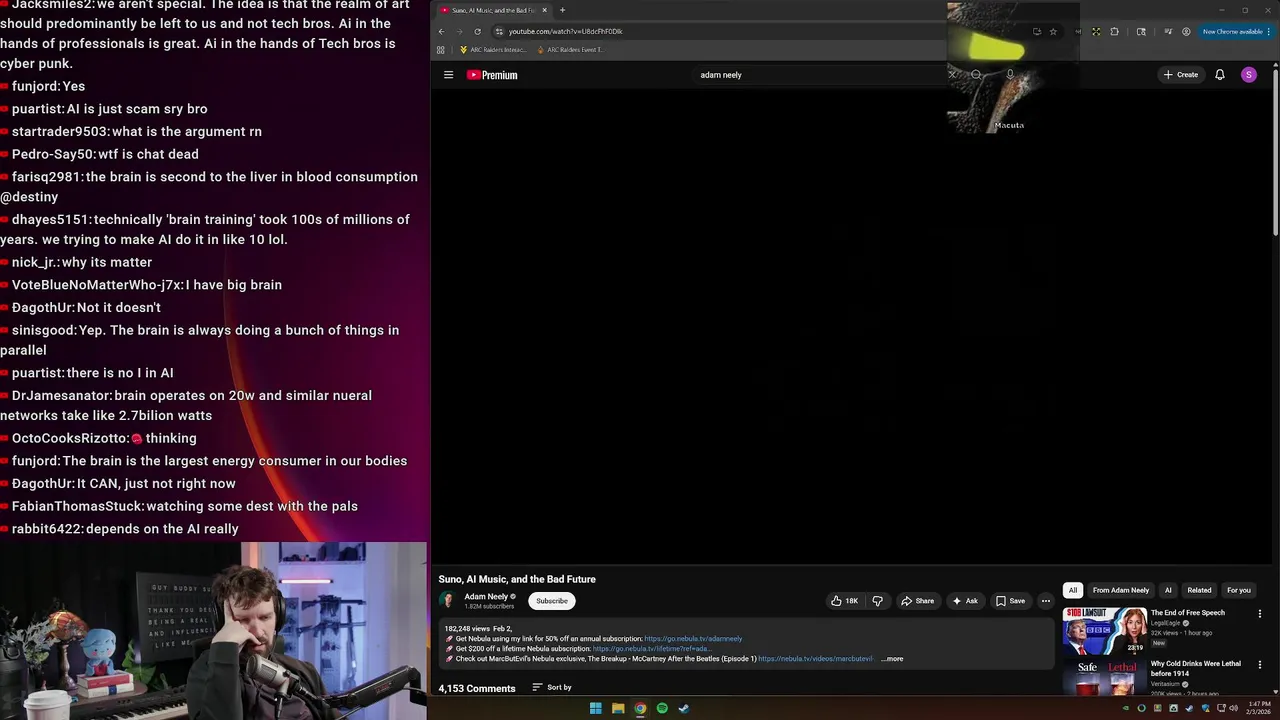
Task: Open Spotify from the taskbar
Action: pos(662,708)
